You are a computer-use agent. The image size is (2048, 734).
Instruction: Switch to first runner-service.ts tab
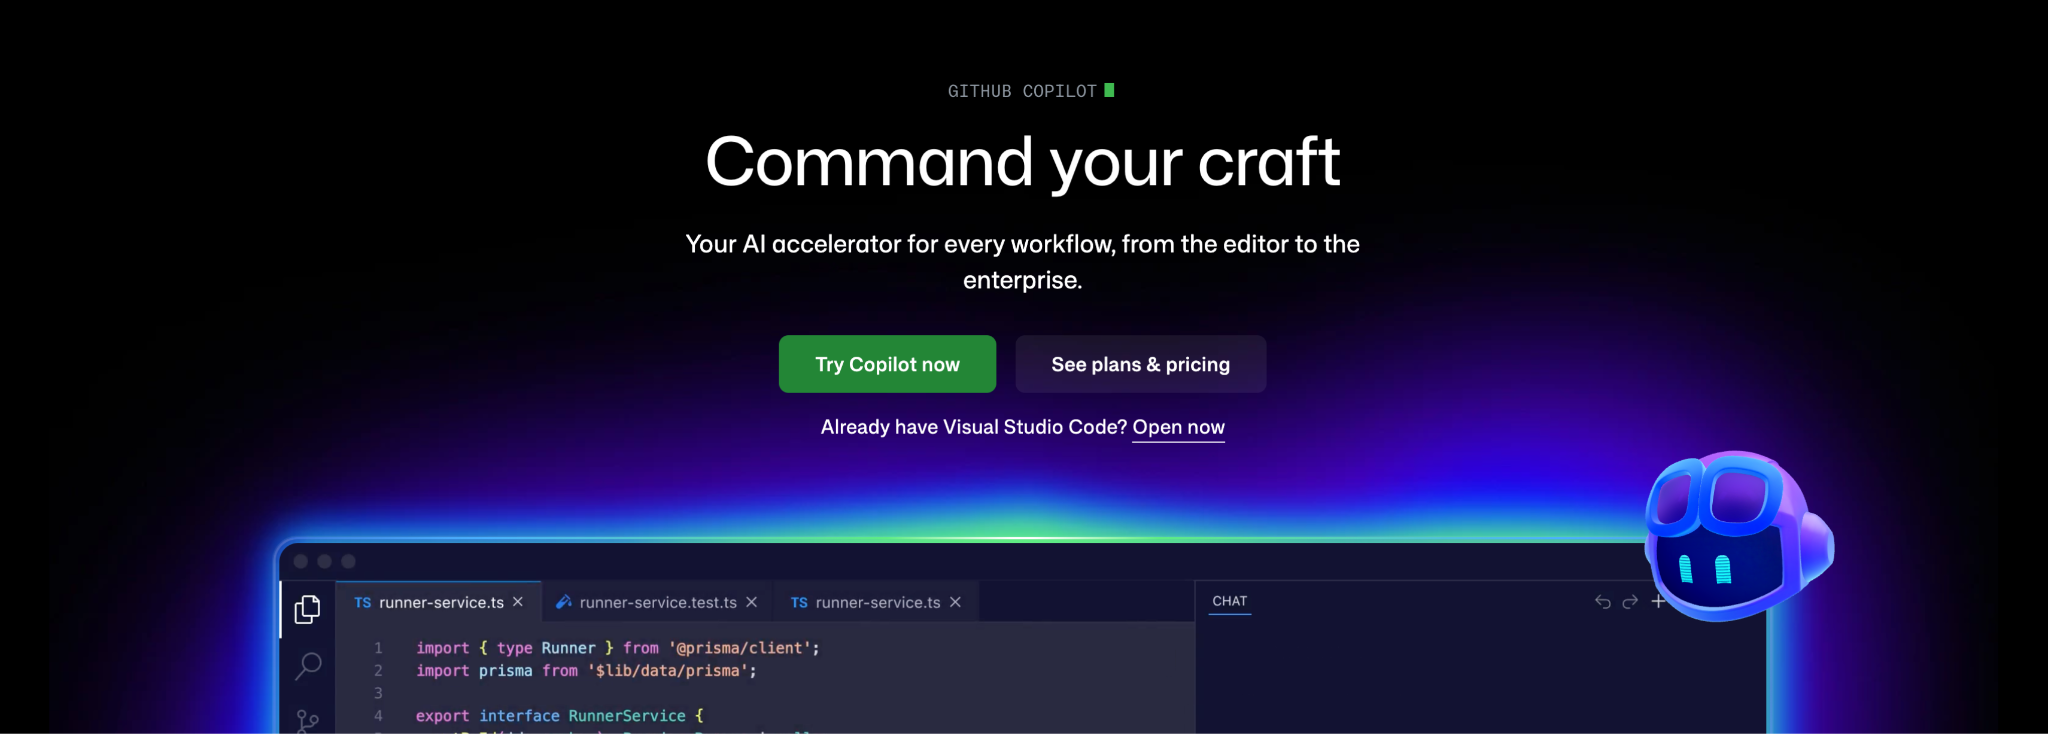pos(440,602)
